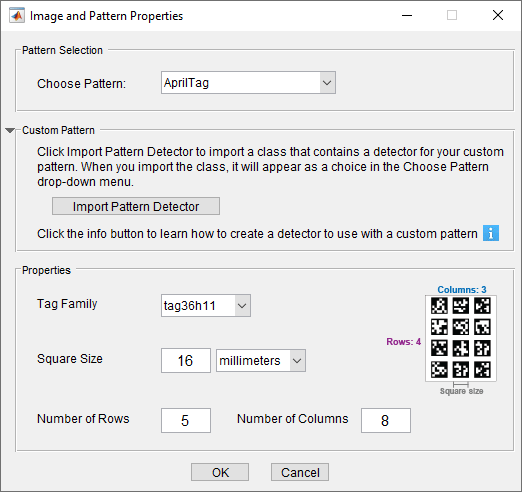Minimize the Image and Pattern Properties window
The width and height of the screenshot is (522, 492).
pyautogui.click(x=407, y=15)
